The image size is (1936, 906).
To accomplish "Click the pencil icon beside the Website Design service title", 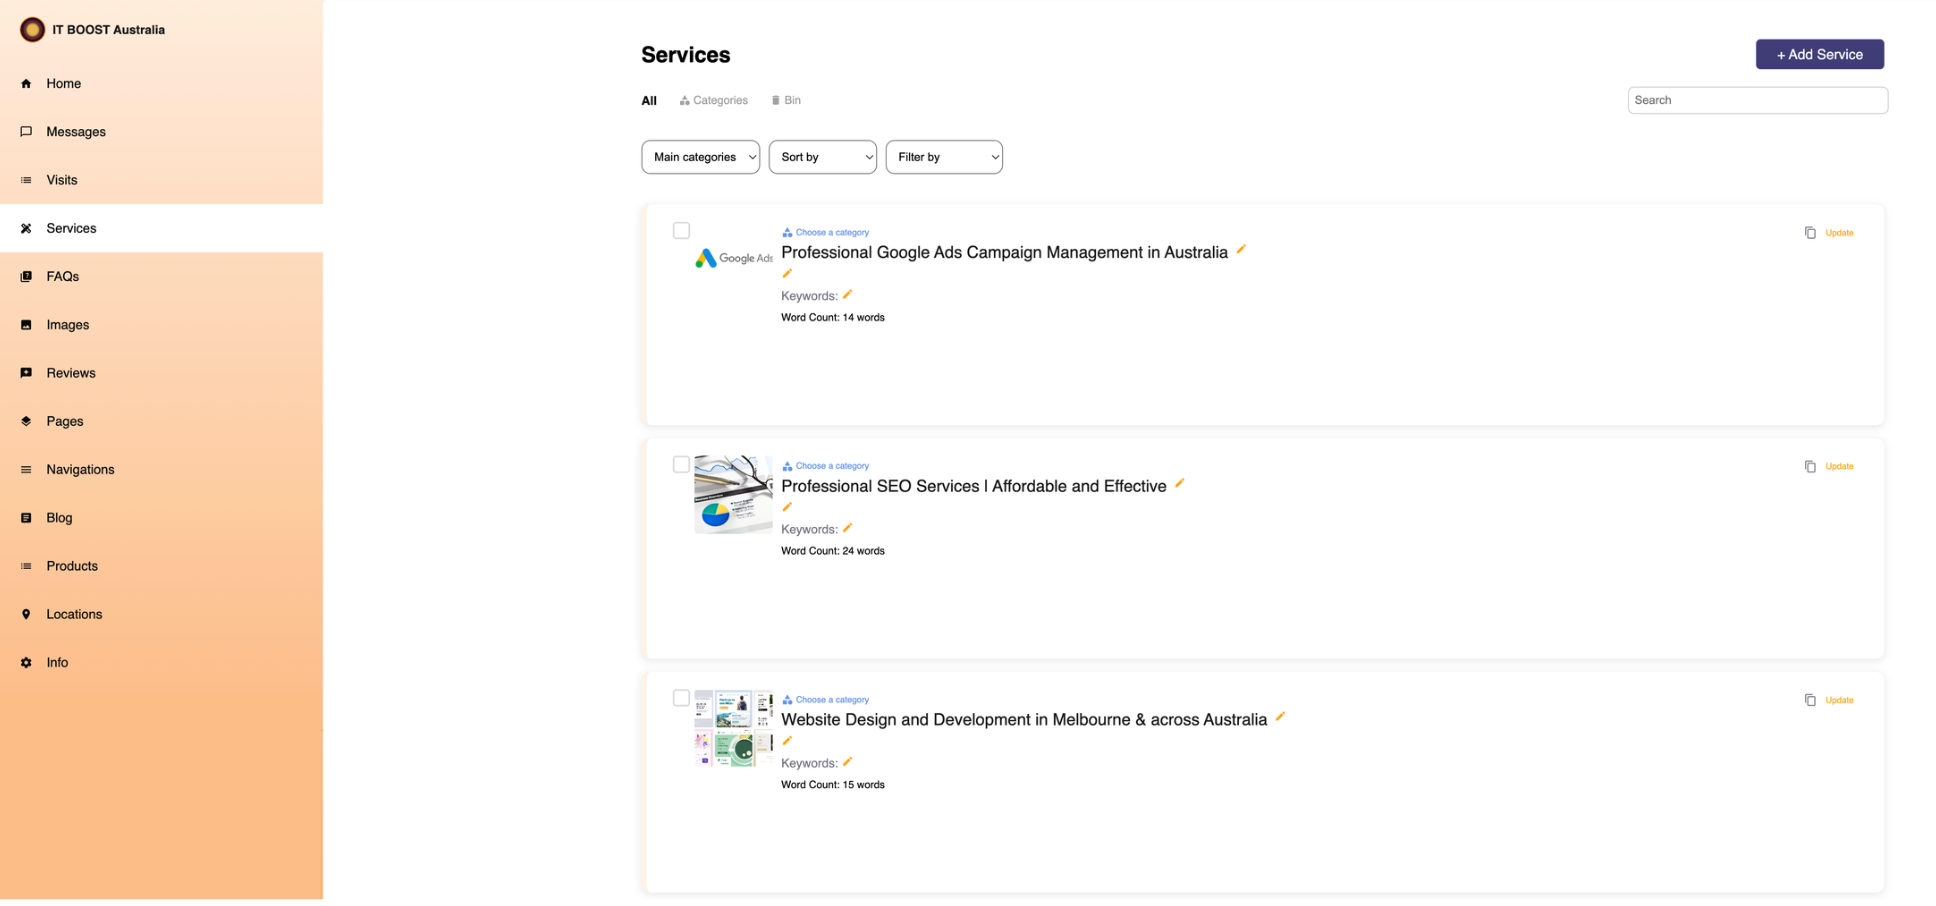I will pos(1280,717).
